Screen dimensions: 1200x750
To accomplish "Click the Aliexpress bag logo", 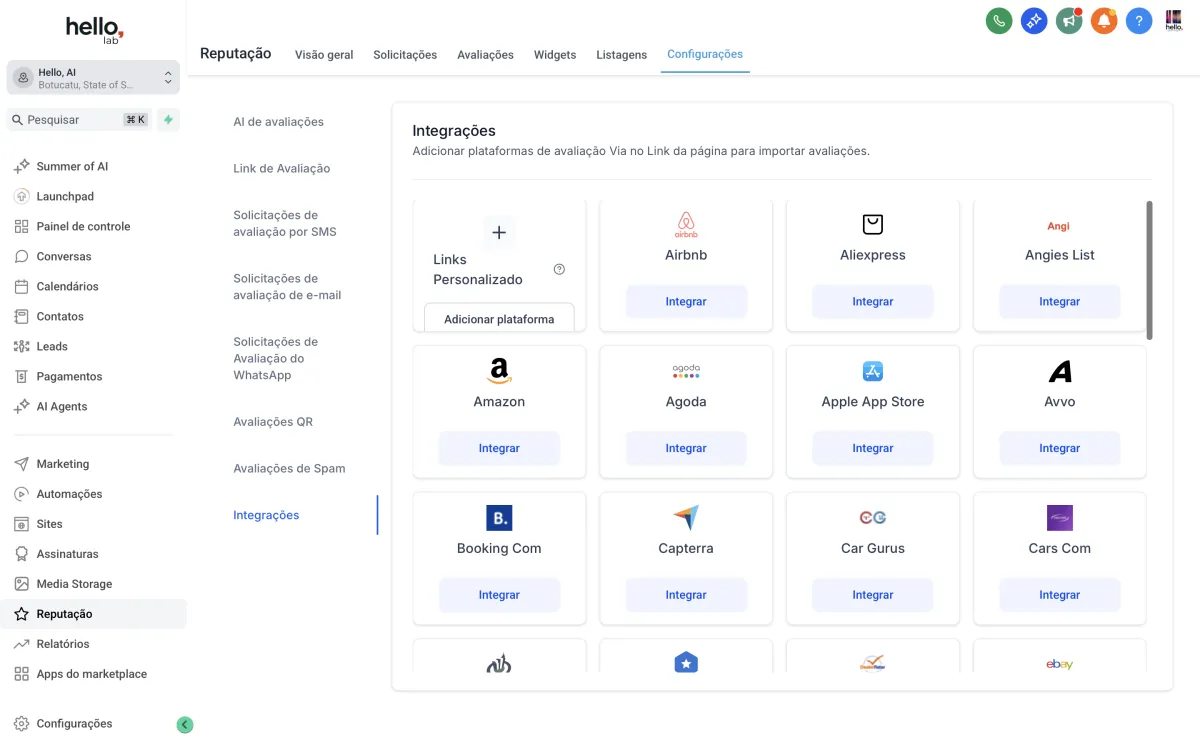I will click(873, 224).
